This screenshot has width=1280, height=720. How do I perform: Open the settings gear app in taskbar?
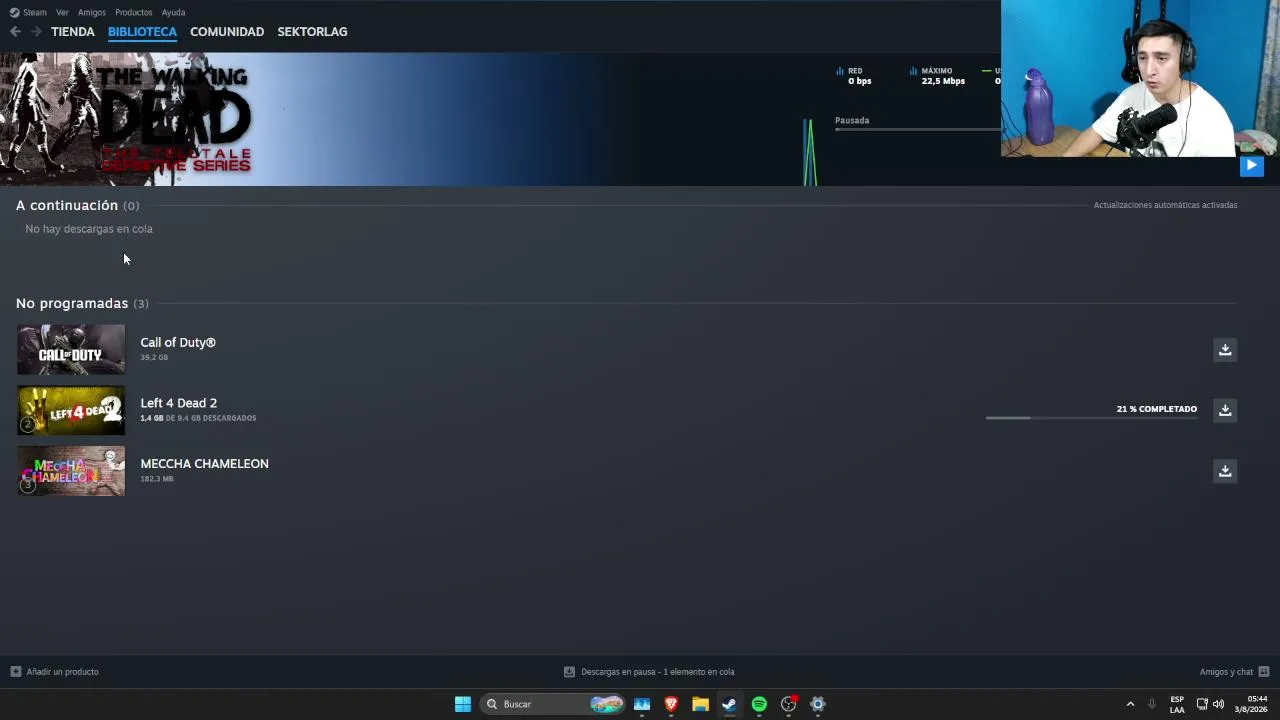click(817, 704)
